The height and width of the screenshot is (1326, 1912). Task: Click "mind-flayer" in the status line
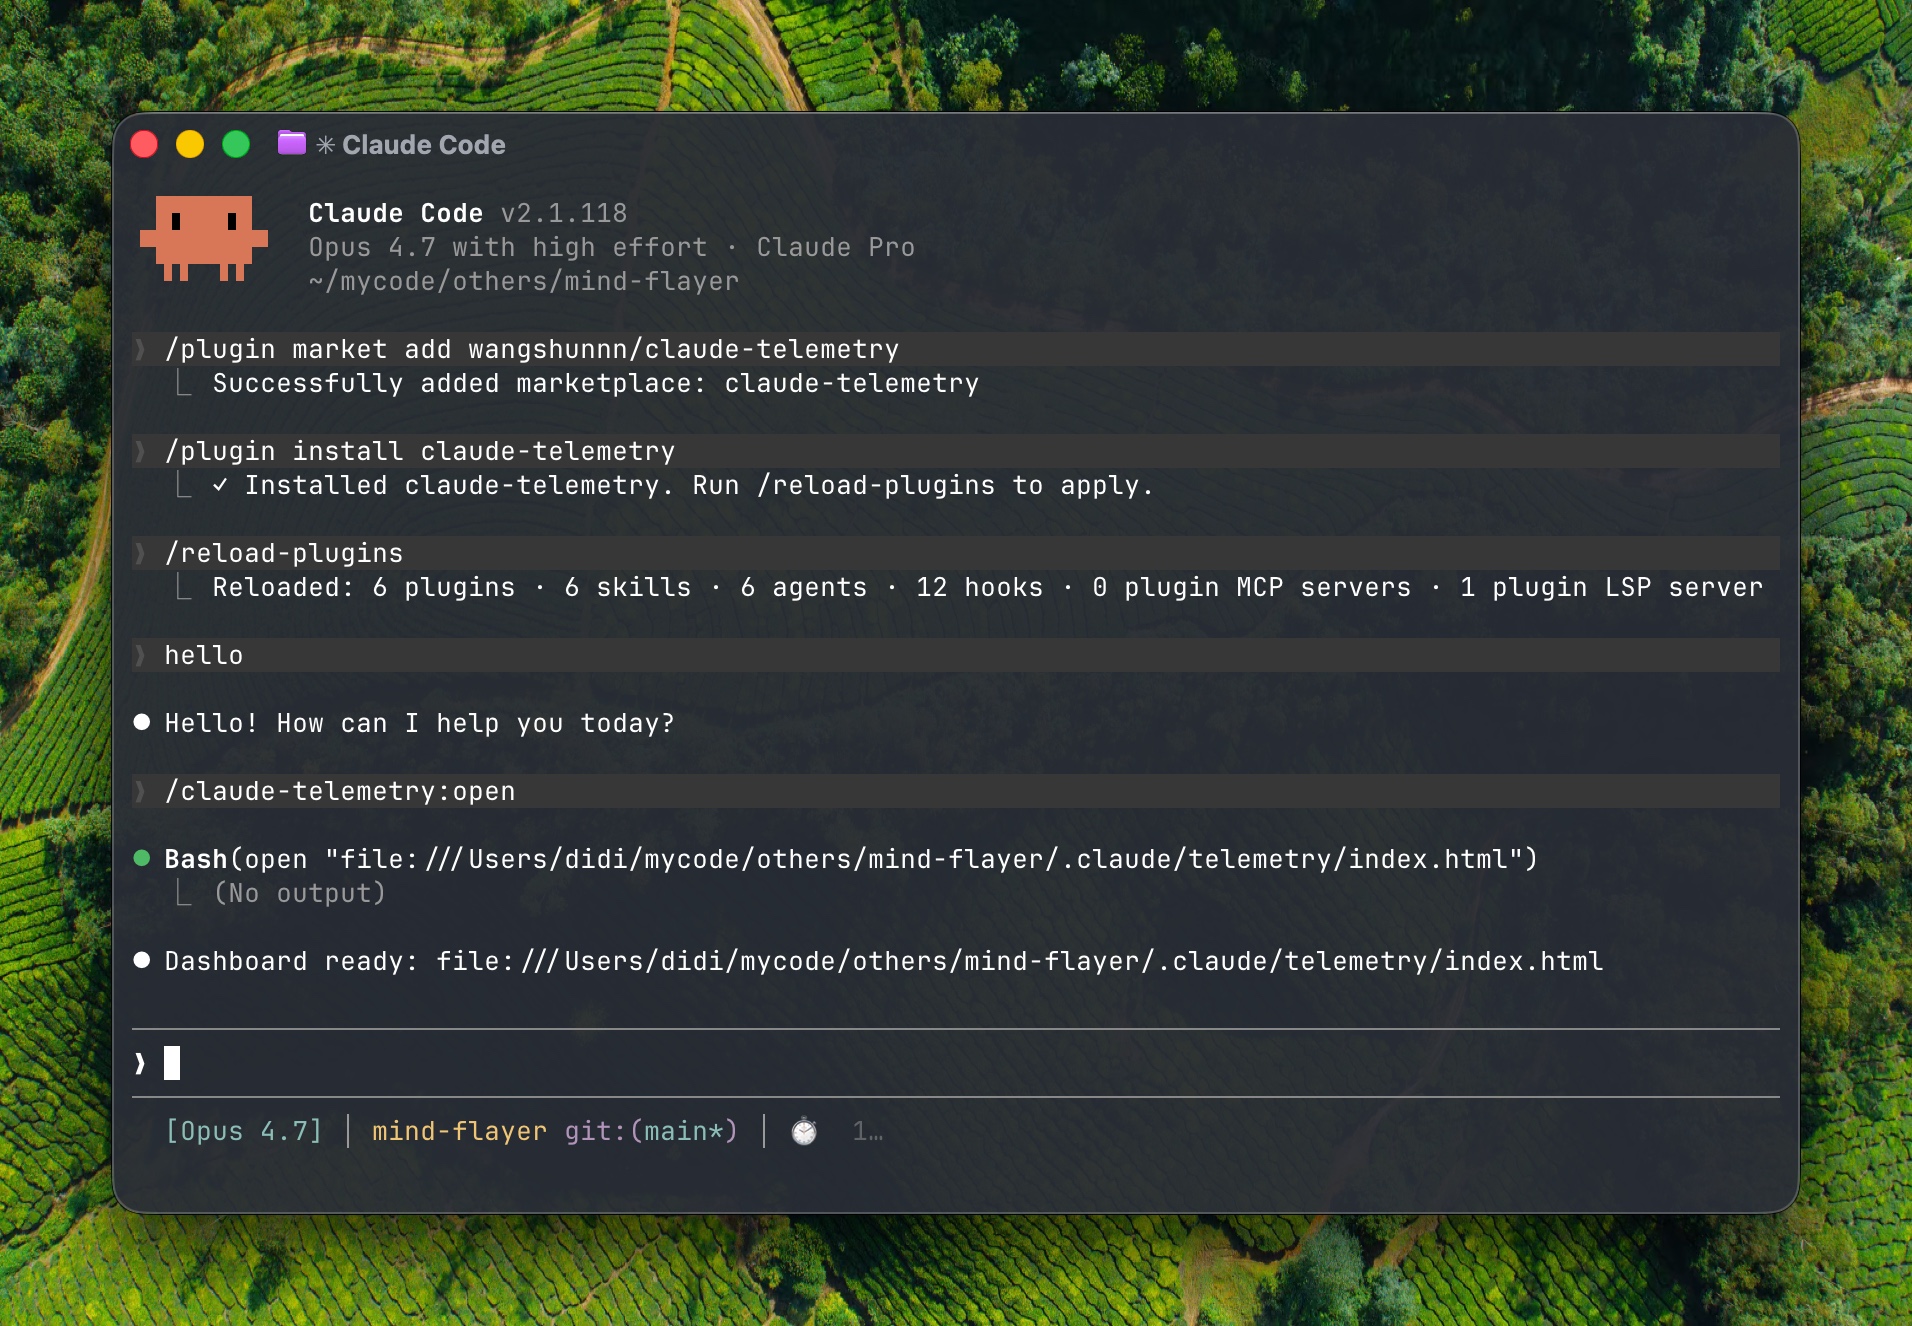pos(460,1131)
